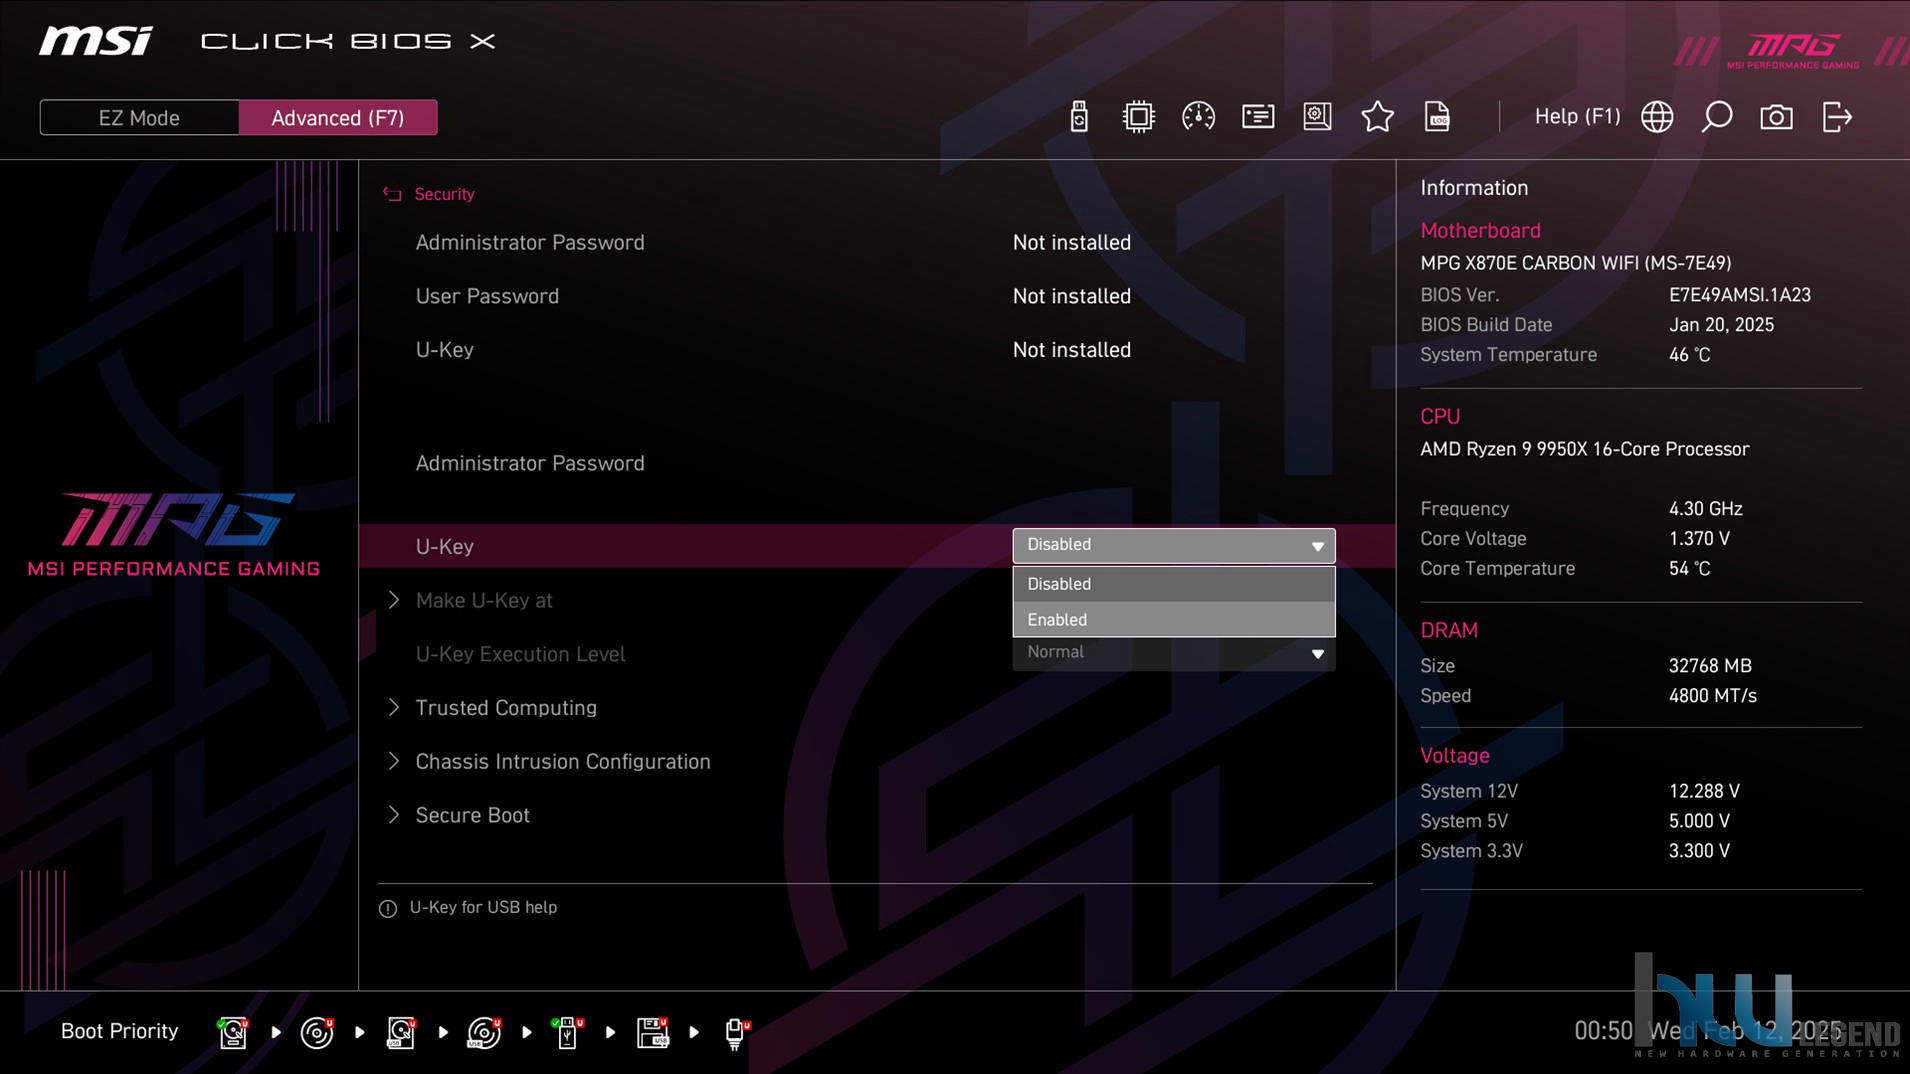Click the Motherboard section heading
This screenshot has height=1074, width=1910.
tap(1480, 231)
